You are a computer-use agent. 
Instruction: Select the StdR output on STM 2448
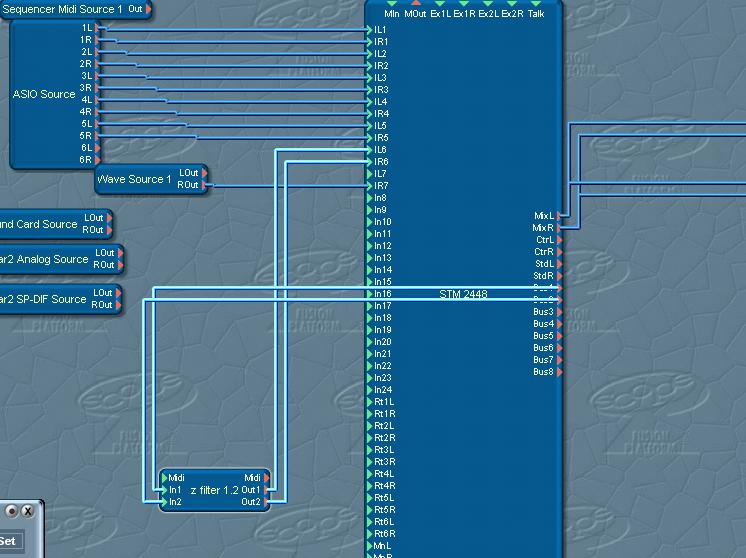(x=560, y=275)
